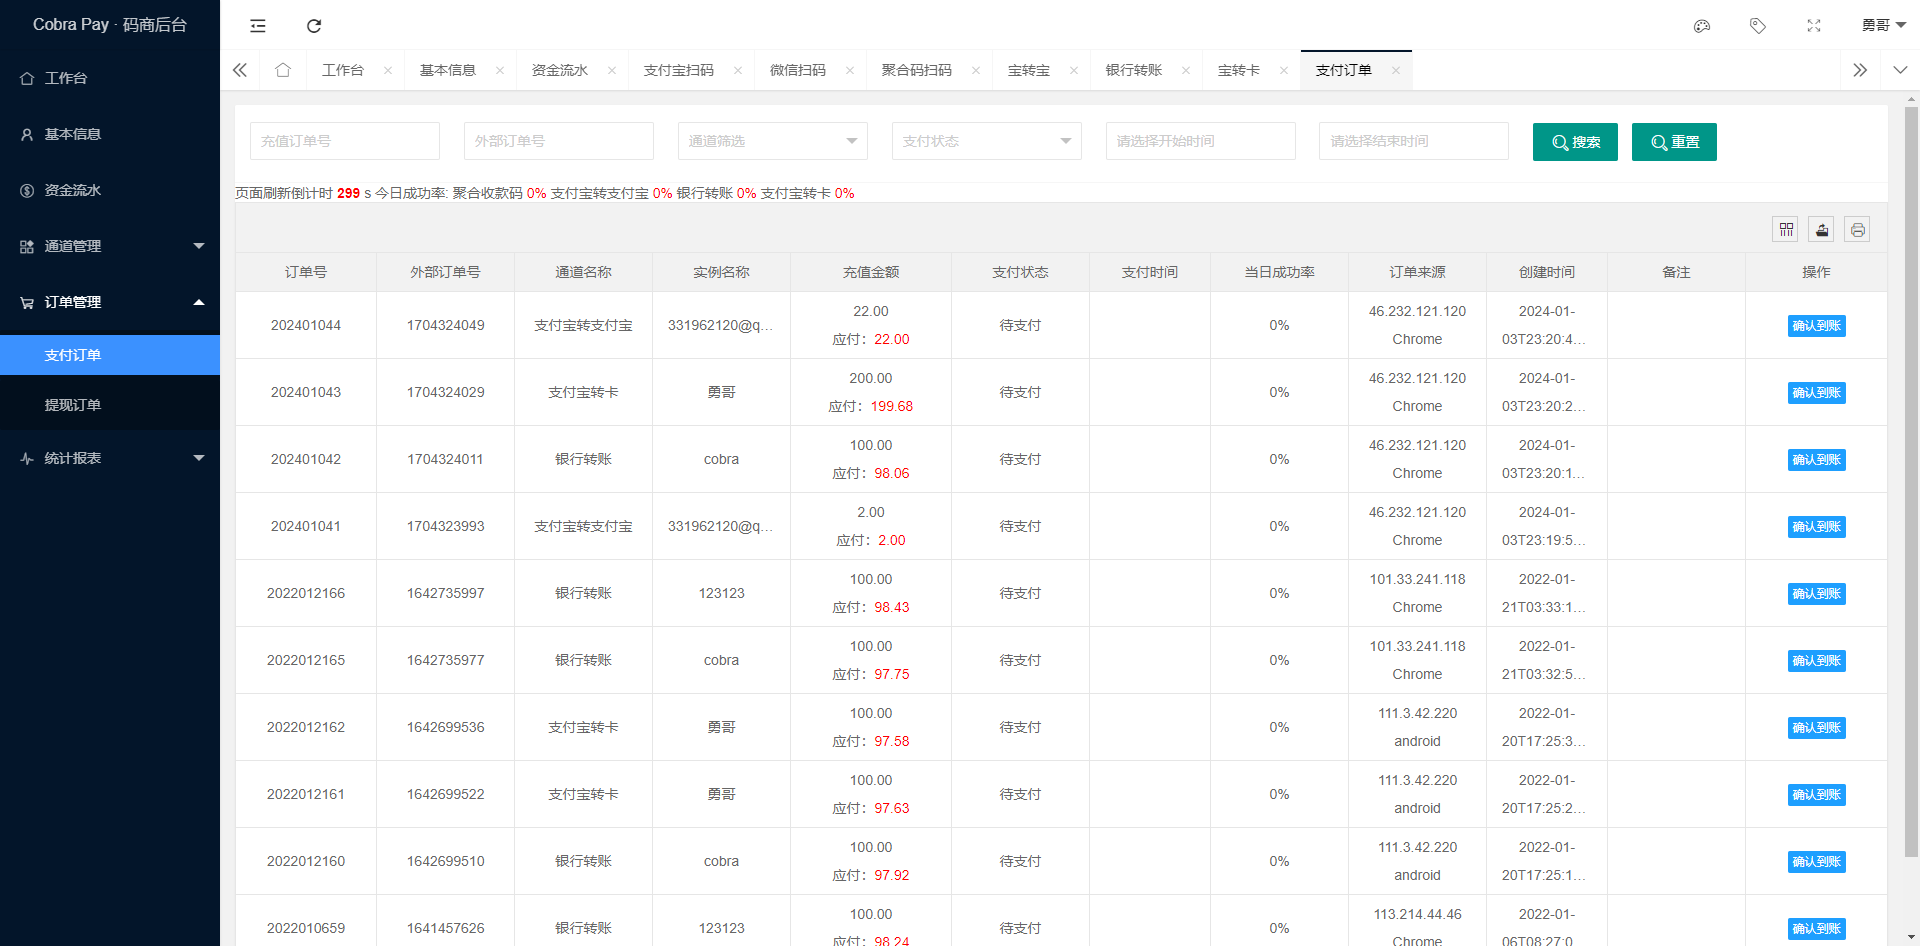The height and width of the screenshot is (946, 1920).
Task: Click the start time picker field
Action: [1201, 141]
